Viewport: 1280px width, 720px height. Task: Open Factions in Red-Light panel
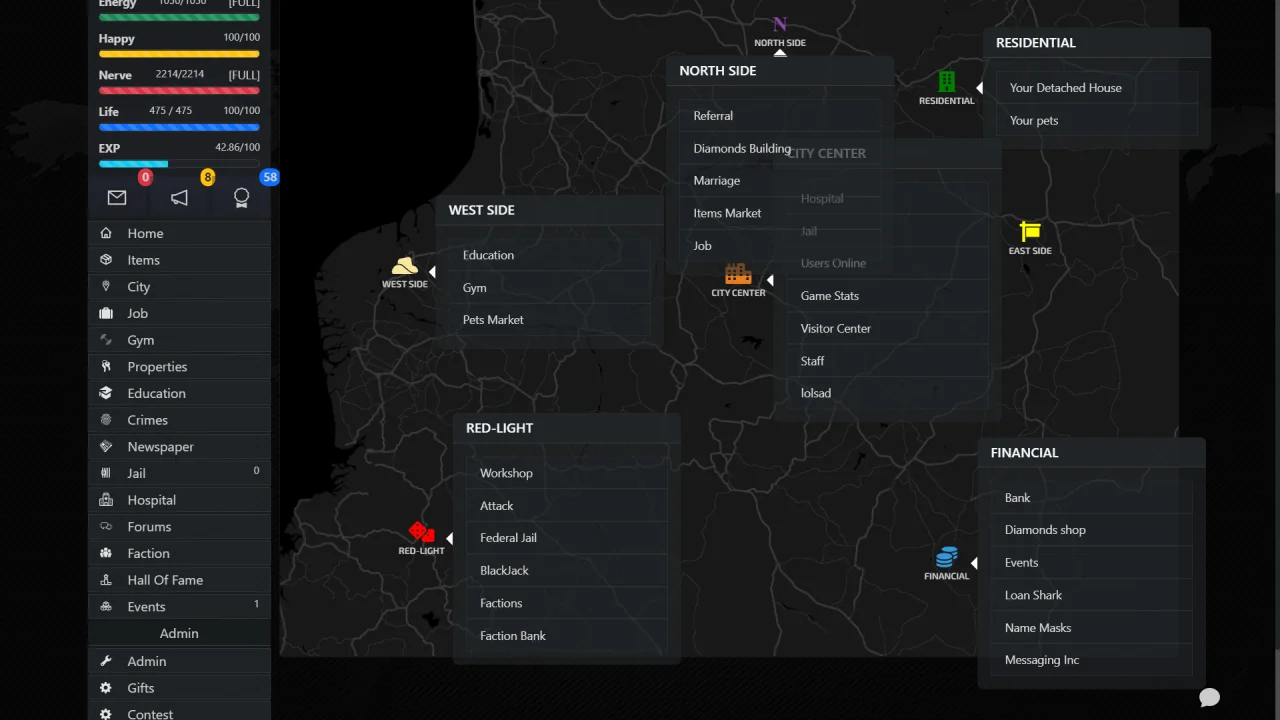[x=567, y=603]
